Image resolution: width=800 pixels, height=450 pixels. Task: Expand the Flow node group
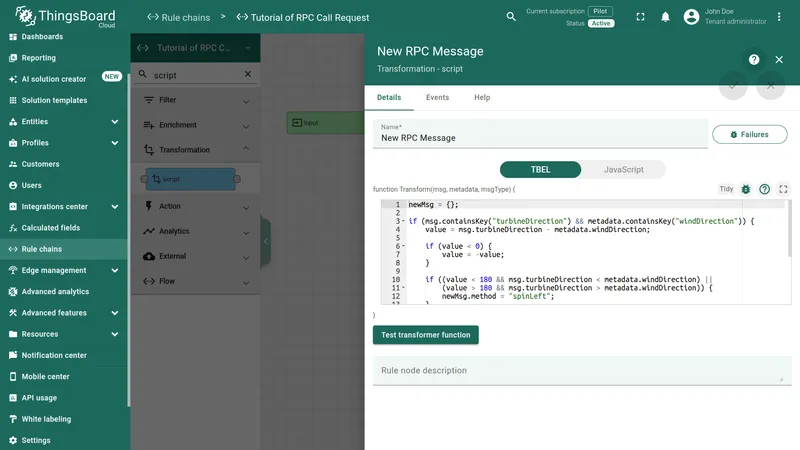195,282
